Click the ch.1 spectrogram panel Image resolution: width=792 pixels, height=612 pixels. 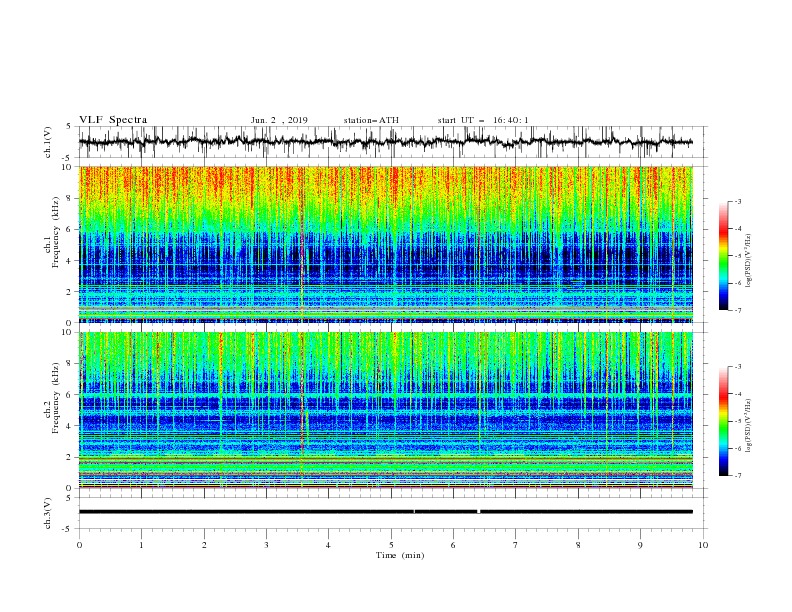click(386, 244)
